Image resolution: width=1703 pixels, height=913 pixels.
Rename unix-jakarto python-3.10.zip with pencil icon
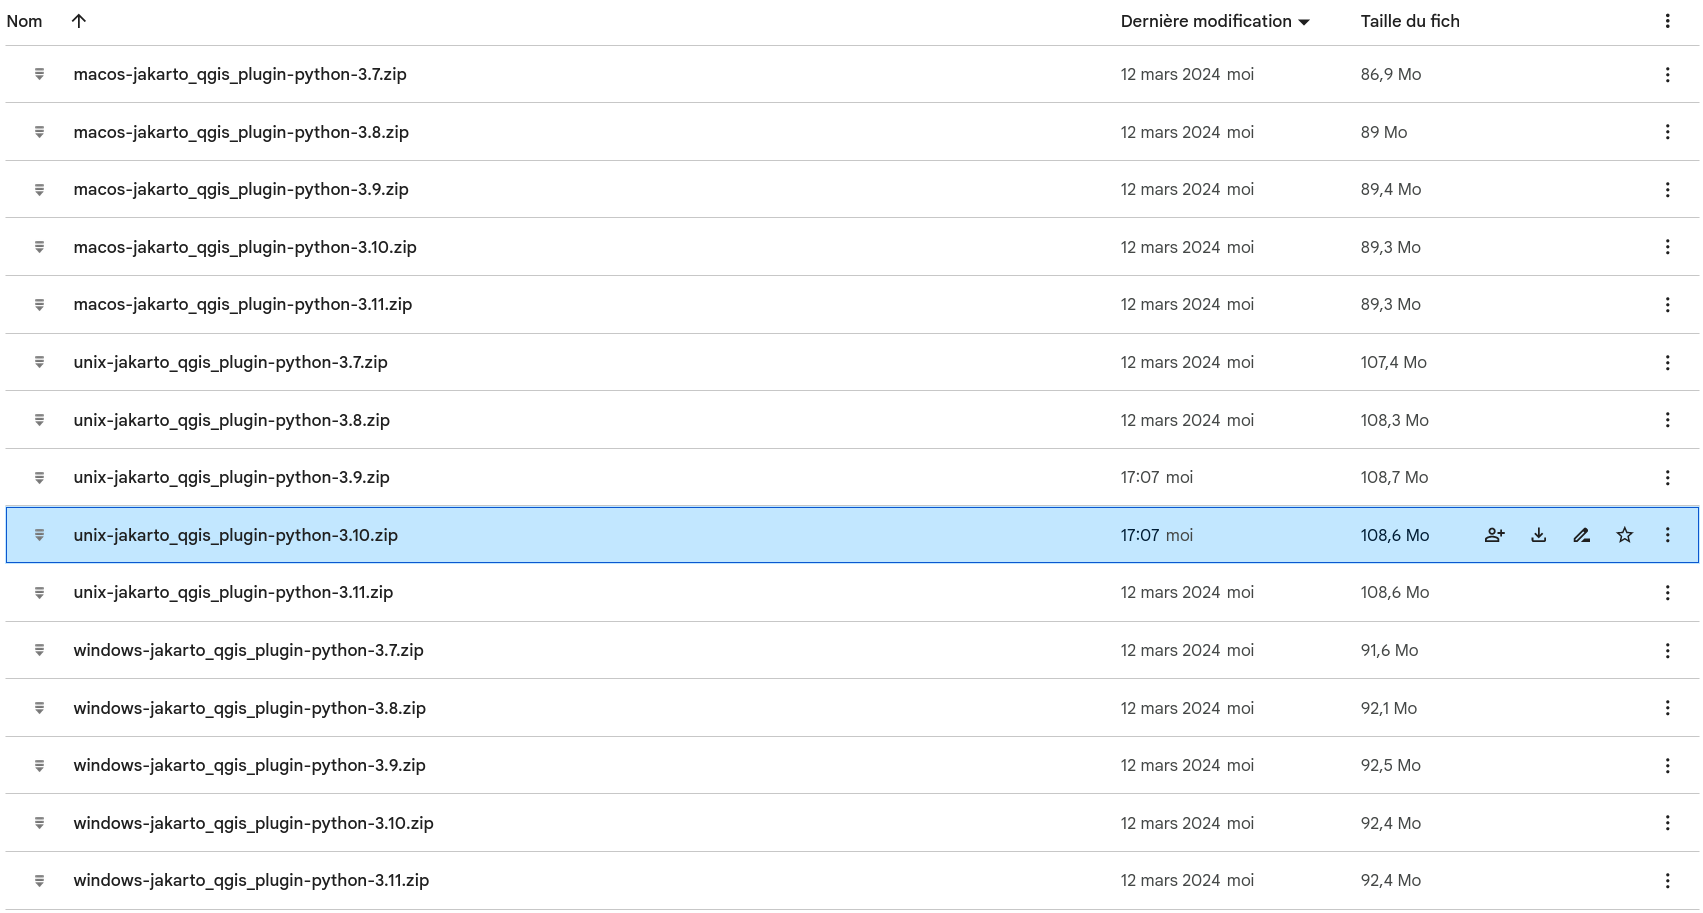tap(1582, 535)
